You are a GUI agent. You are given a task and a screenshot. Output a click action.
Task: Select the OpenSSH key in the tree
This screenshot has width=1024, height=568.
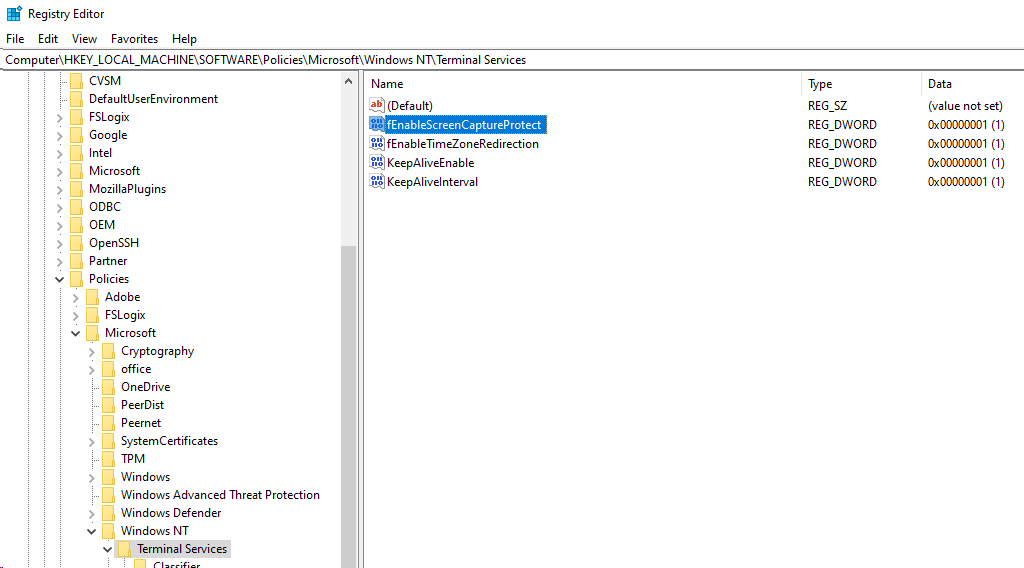pos(113,243)
